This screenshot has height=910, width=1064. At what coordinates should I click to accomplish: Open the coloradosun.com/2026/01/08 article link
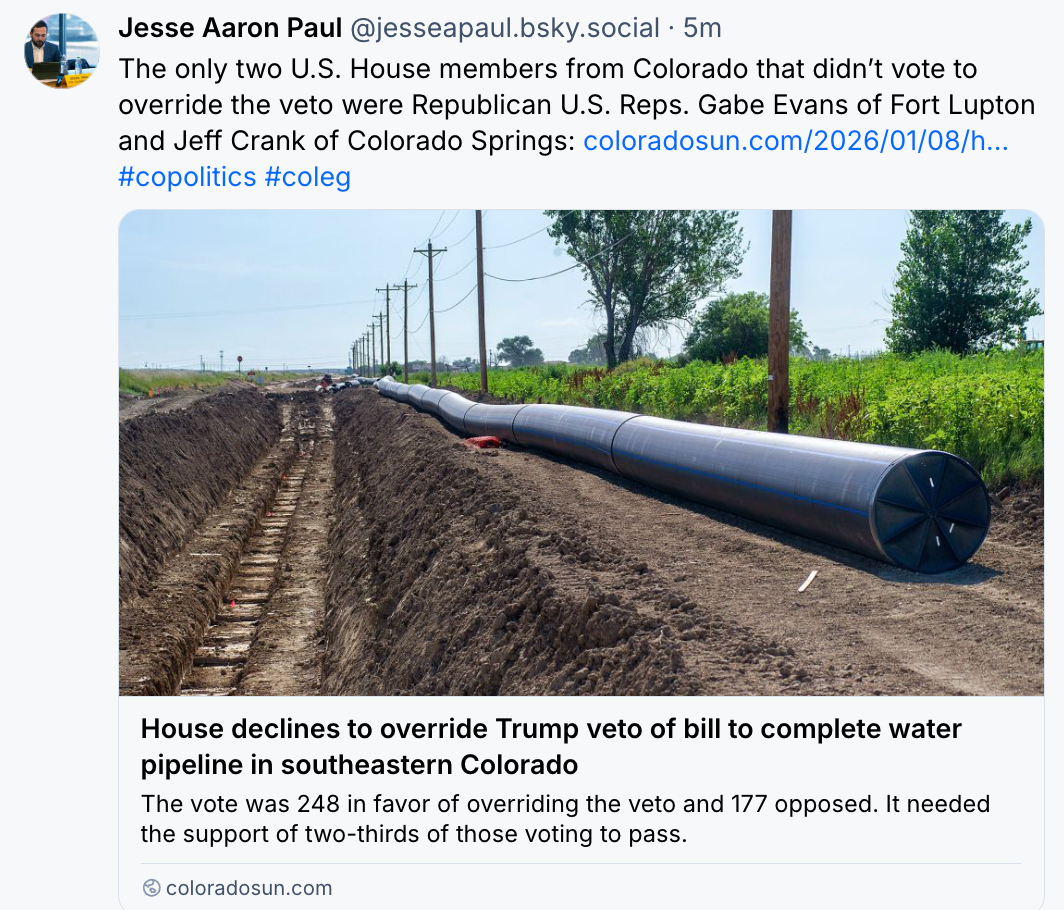[795, 140]
